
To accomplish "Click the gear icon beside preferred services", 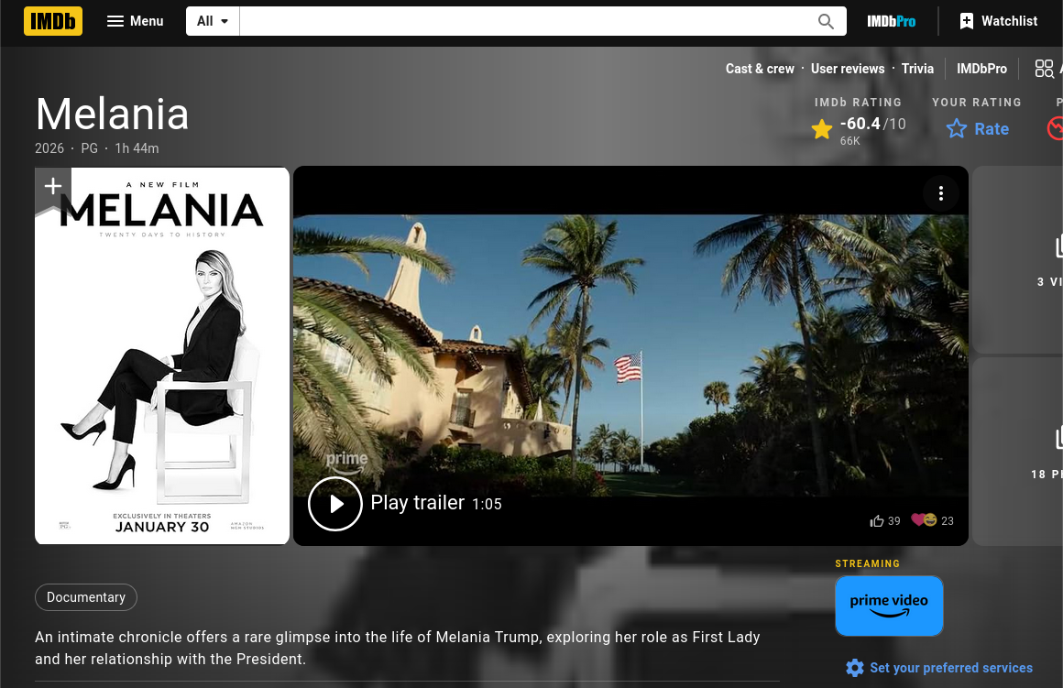I will (855, 668).
